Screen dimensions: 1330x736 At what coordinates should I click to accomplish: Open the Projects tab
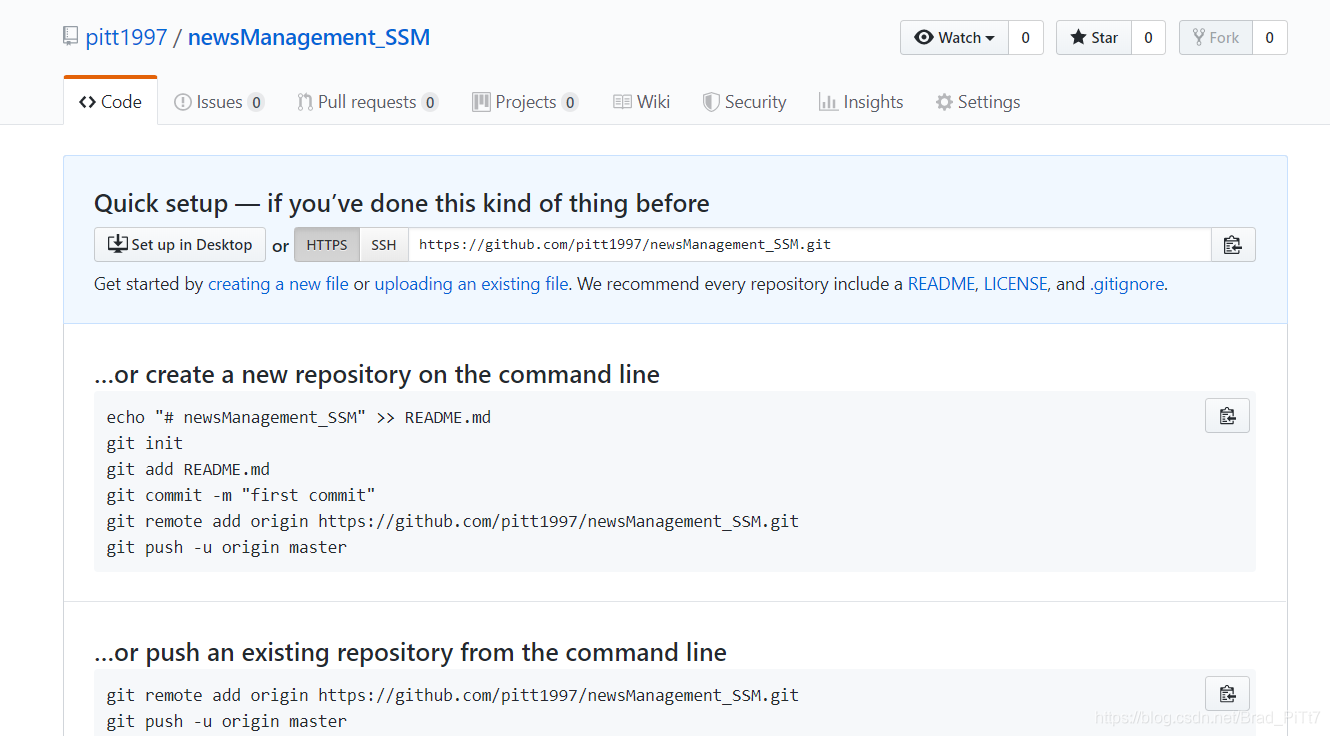[525, 102]
